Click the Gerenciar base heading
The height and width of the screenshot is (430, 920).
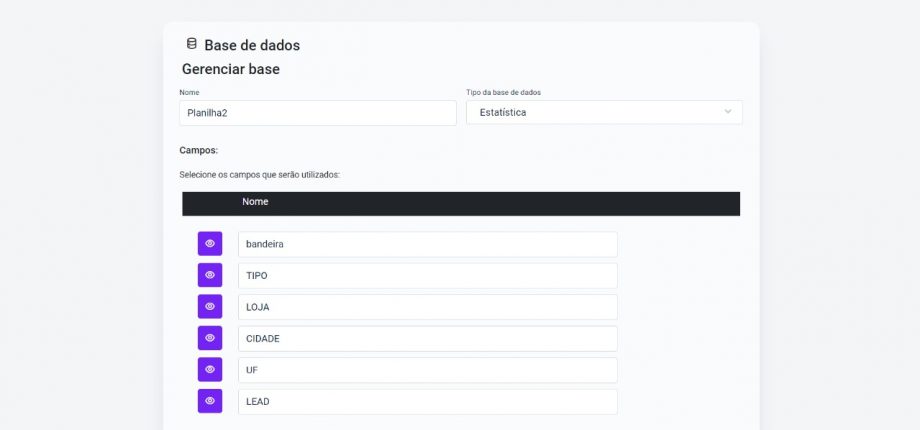click(x=230, y=70)
